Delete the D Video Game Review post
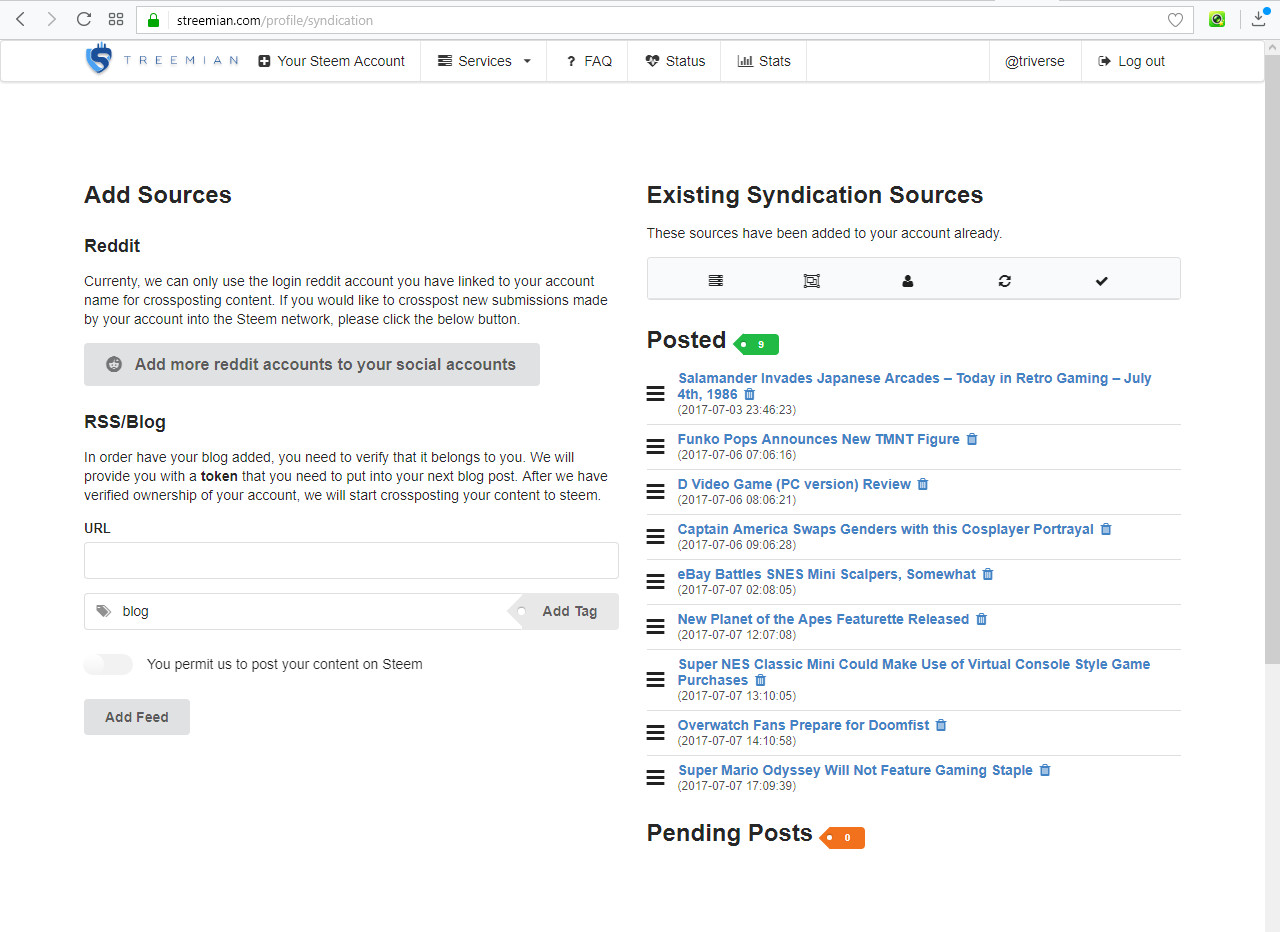1280x932 pixels. pyautogui.click(x=923, y=485)
